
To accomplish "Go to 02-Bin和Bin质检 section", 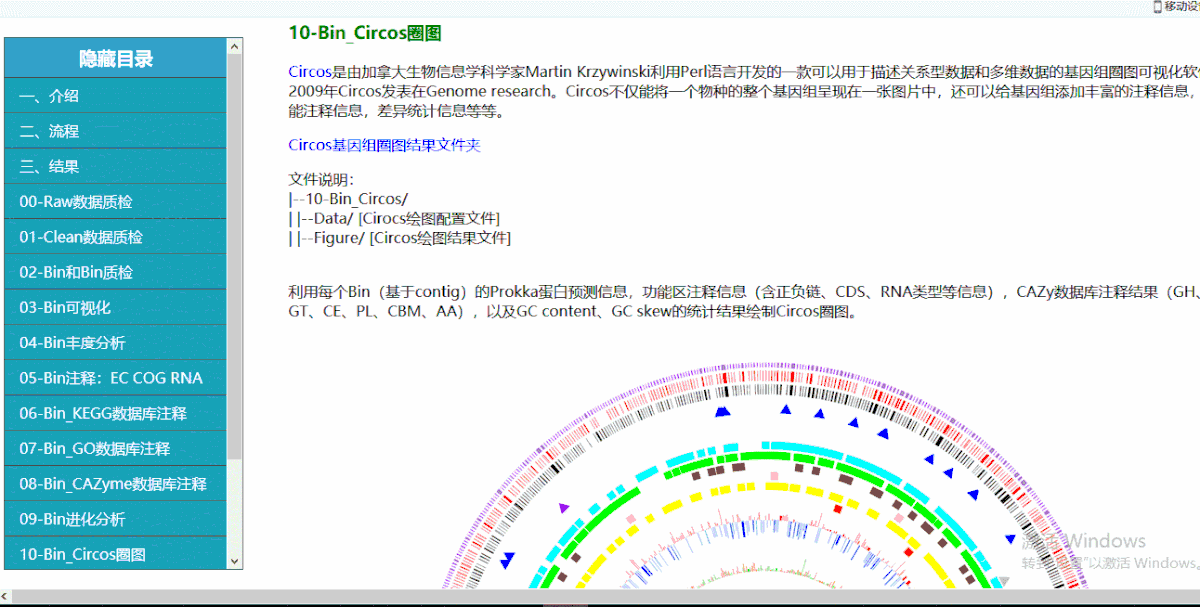I will 116,272.
